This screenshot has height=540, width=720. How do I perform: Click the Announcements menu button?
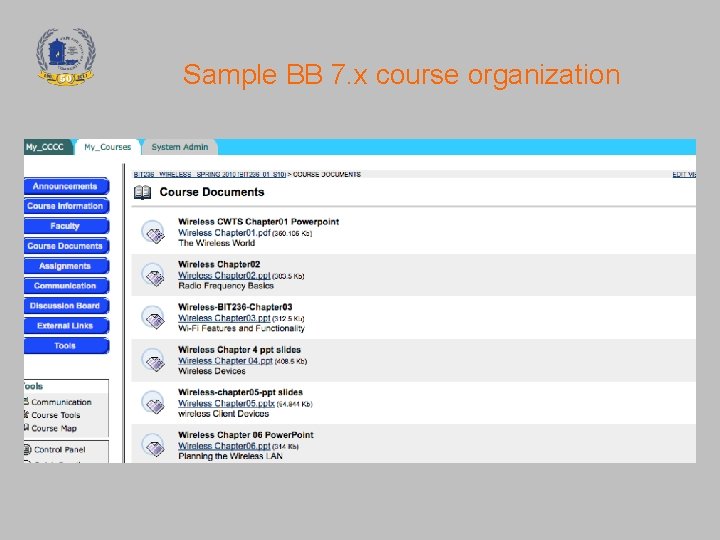coord(66,186)
